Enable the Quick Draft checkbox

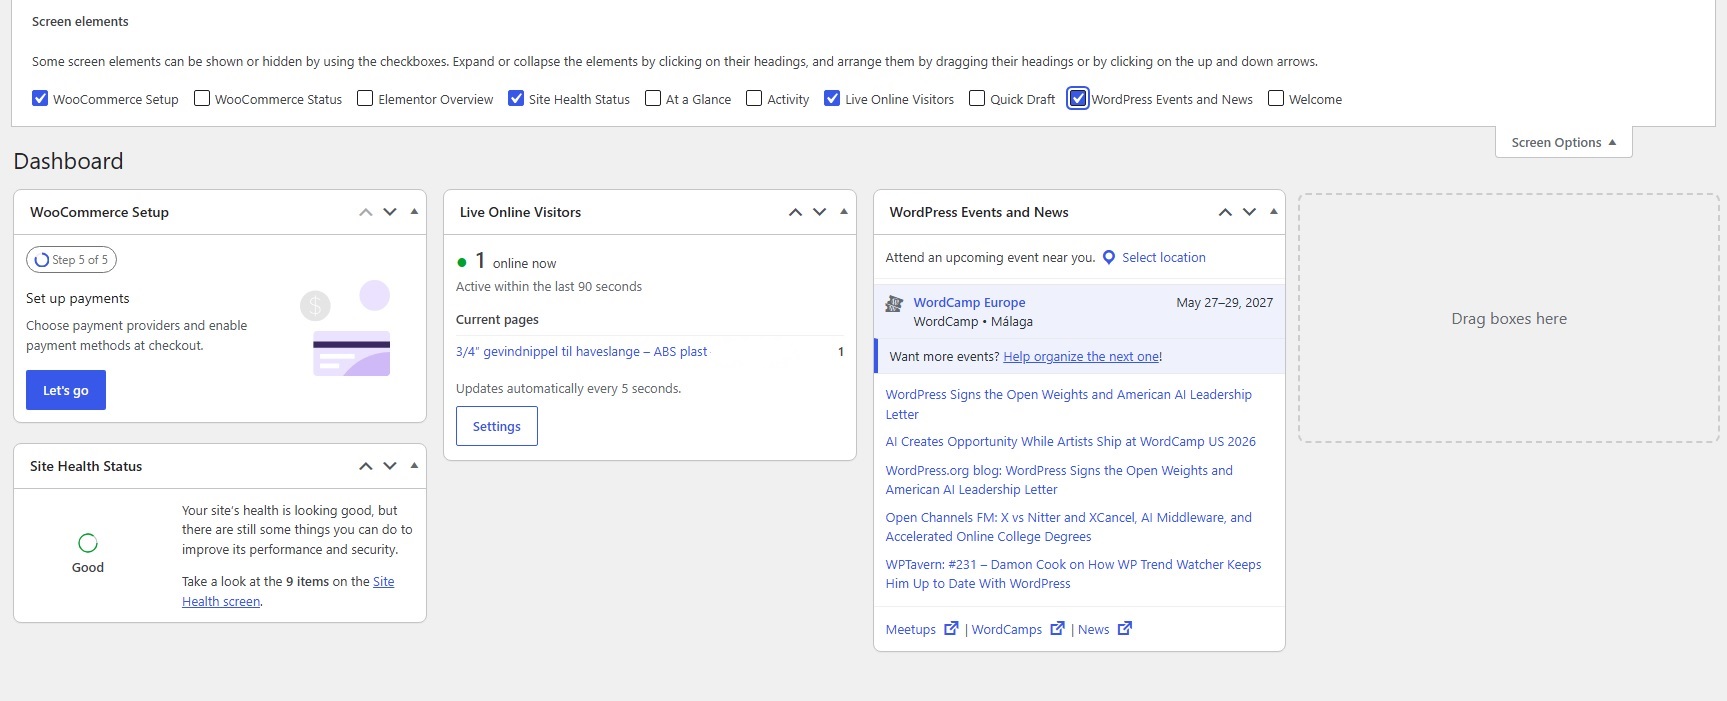[x=977, y=98]
